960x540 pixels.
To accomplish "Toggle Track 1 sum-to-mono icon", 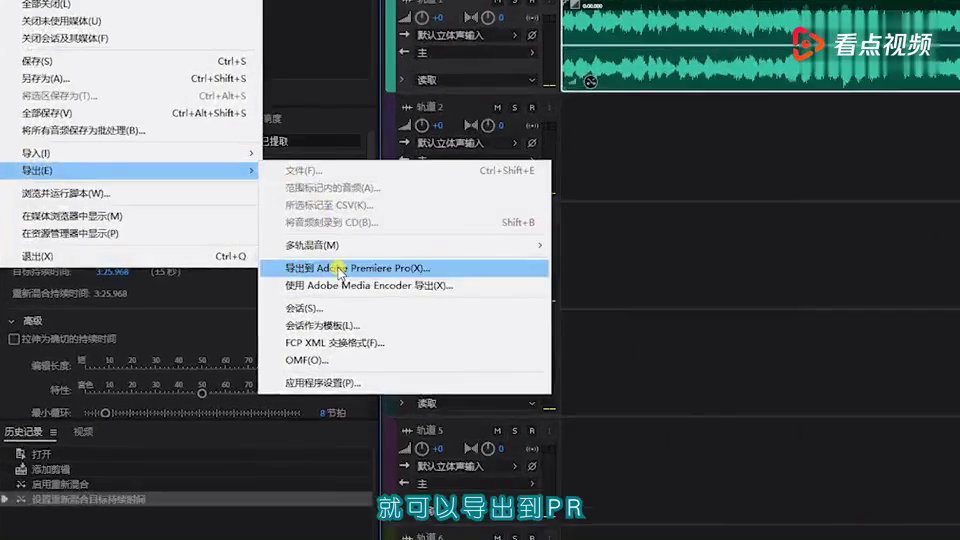I will 532,18.
